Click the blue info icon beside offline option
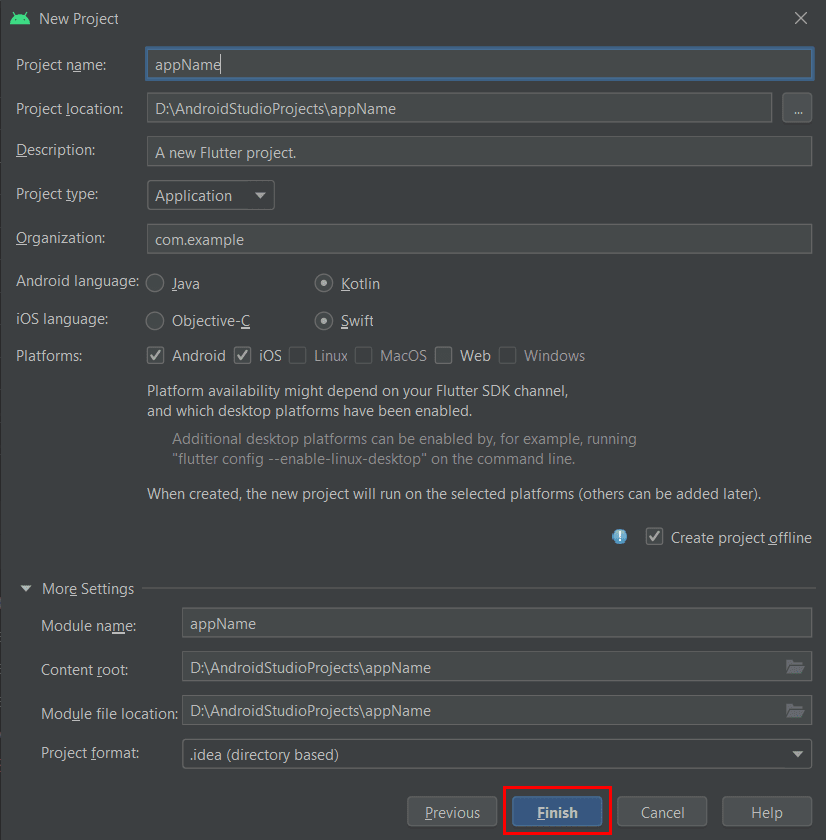The height and width of the screenshot is (840, 826). click(620, 536)
